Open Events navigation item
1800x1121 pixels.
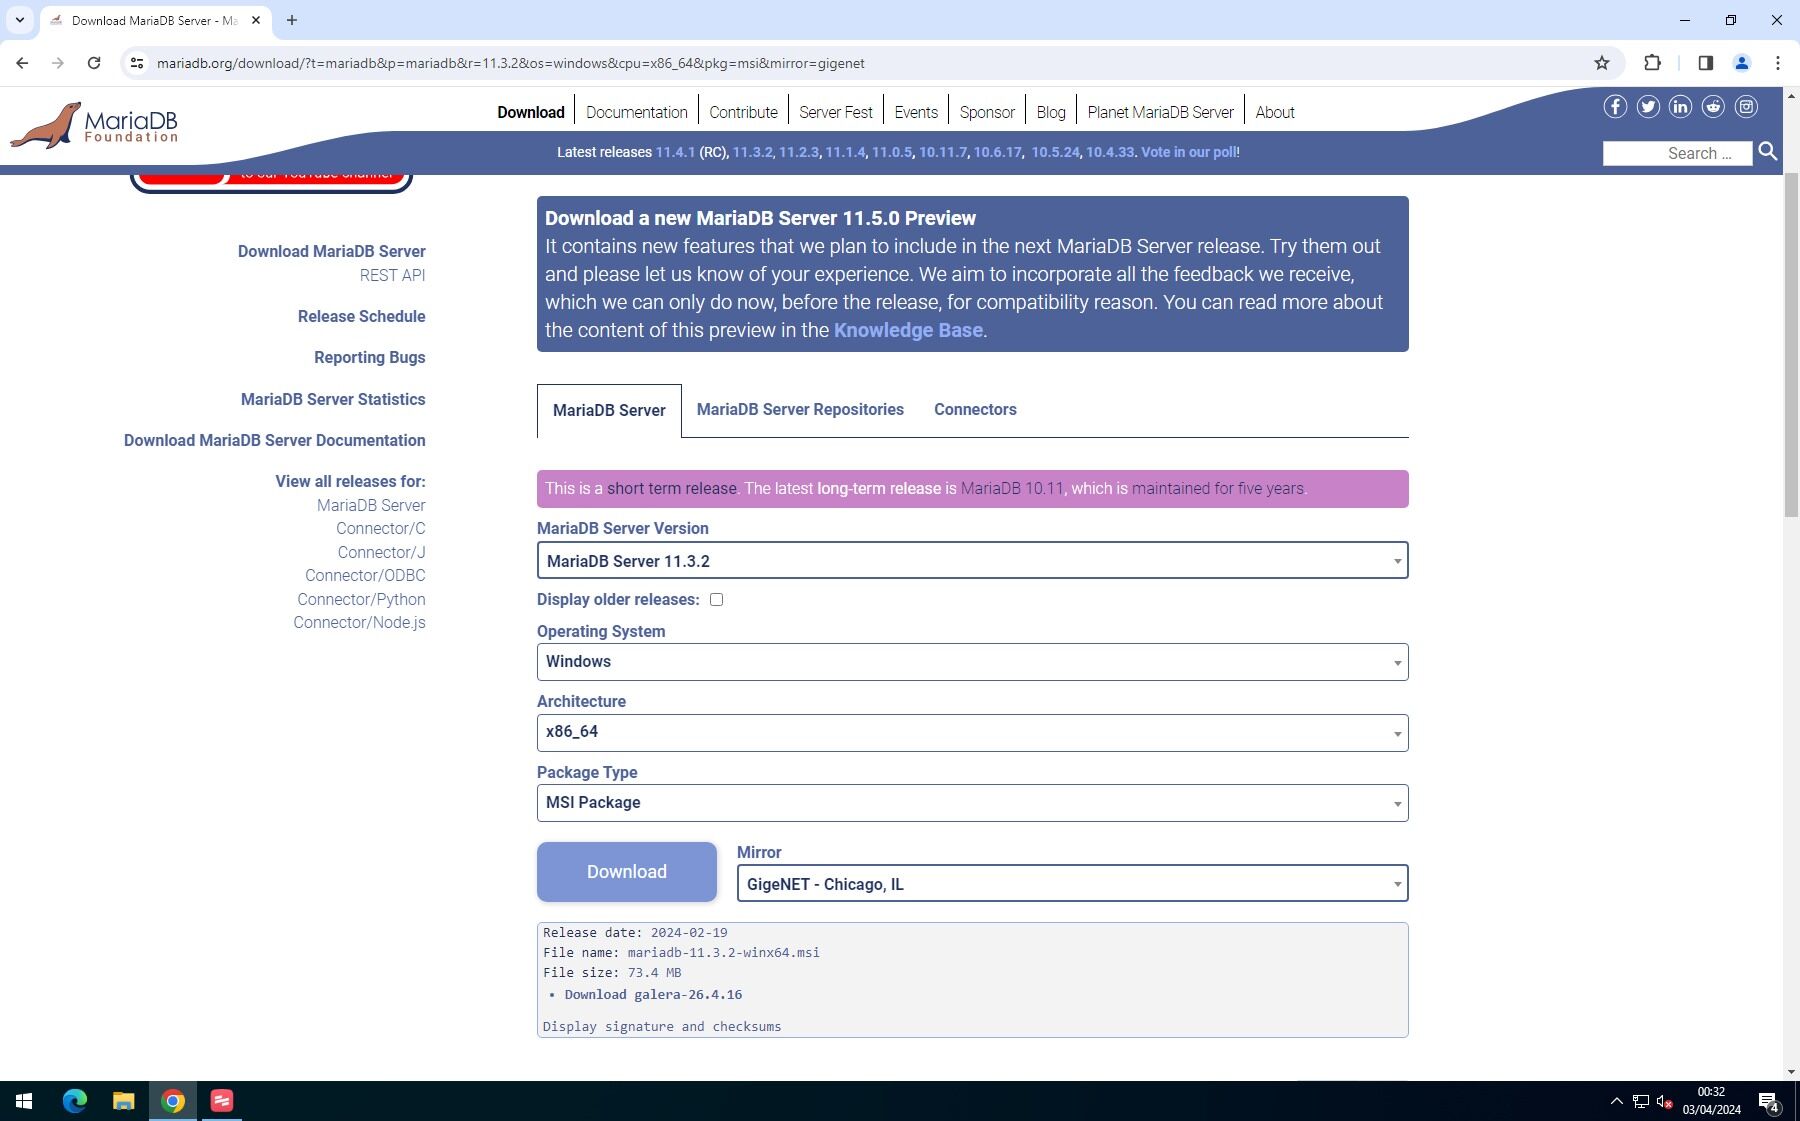[916, 112]
